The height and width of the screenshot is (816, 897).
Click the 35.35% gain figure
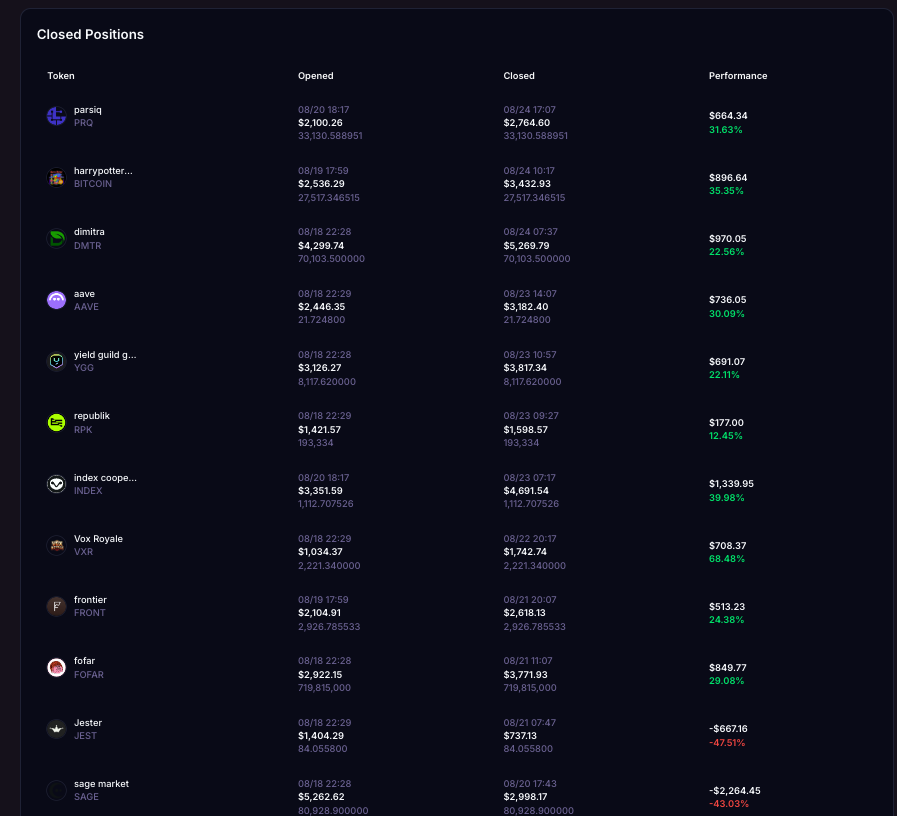726,191
